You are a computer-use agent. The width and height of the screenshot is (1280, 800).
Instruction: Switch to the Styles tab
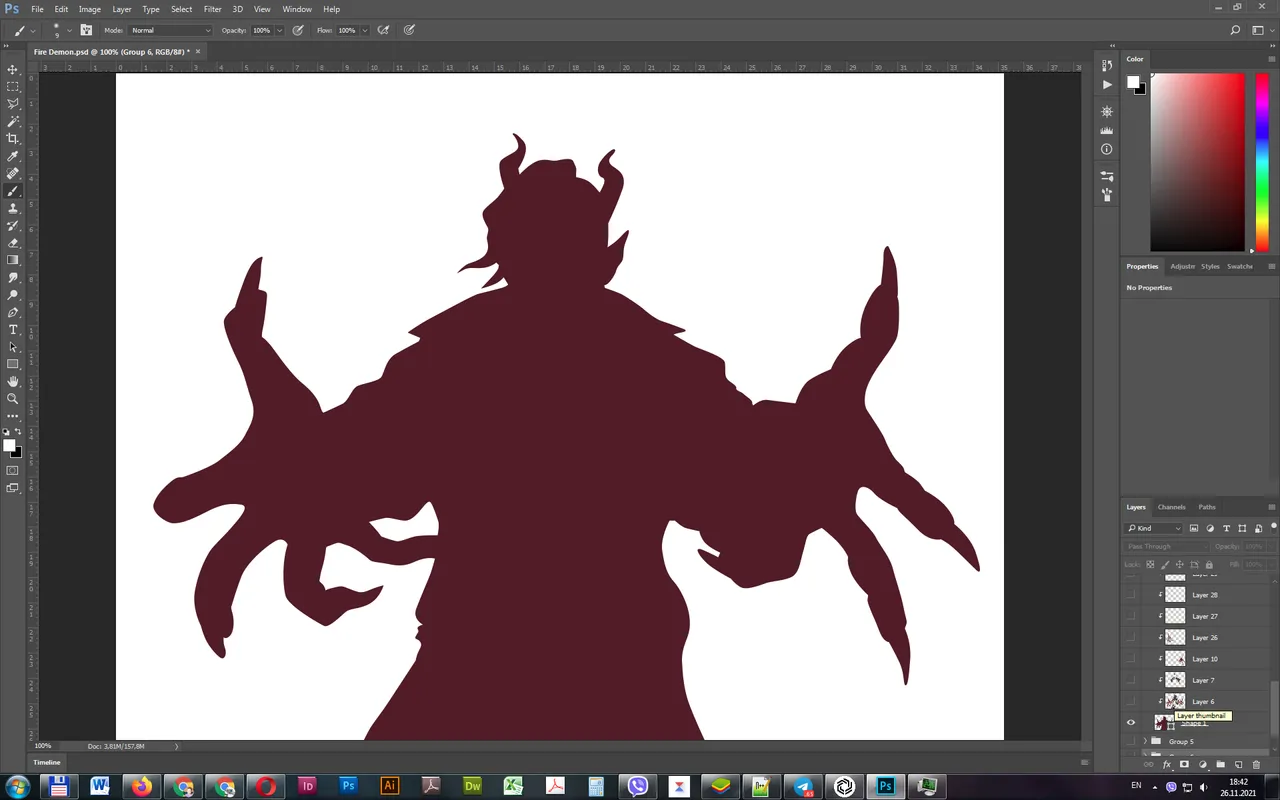[1210, 266]
